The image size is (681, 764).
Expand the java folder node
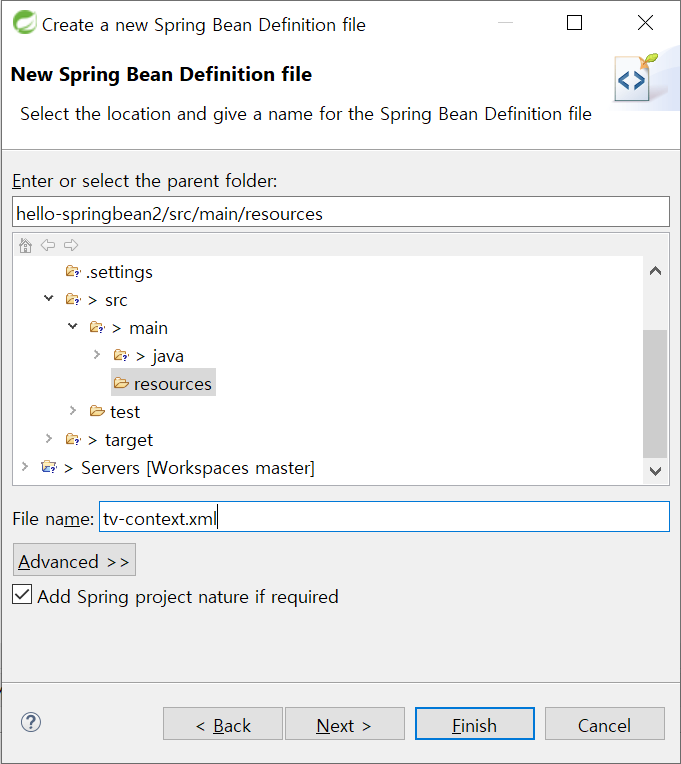(x=97, y=354)
